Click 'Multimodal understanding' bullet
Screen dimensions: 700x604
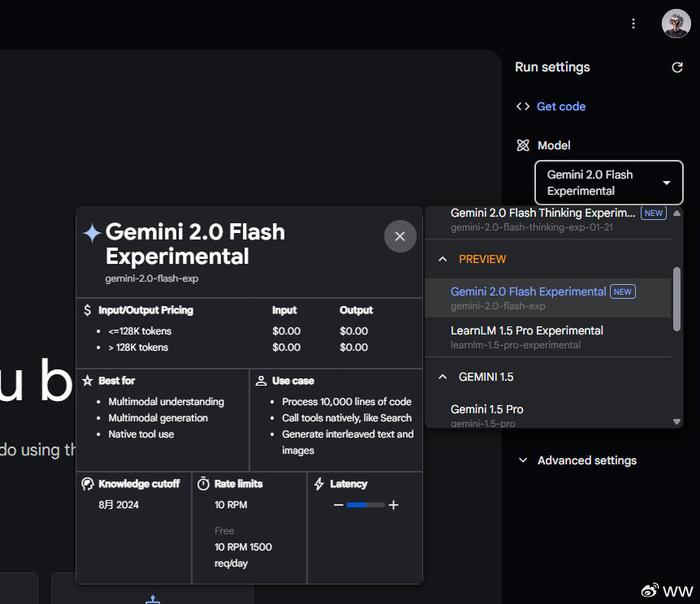166,401
